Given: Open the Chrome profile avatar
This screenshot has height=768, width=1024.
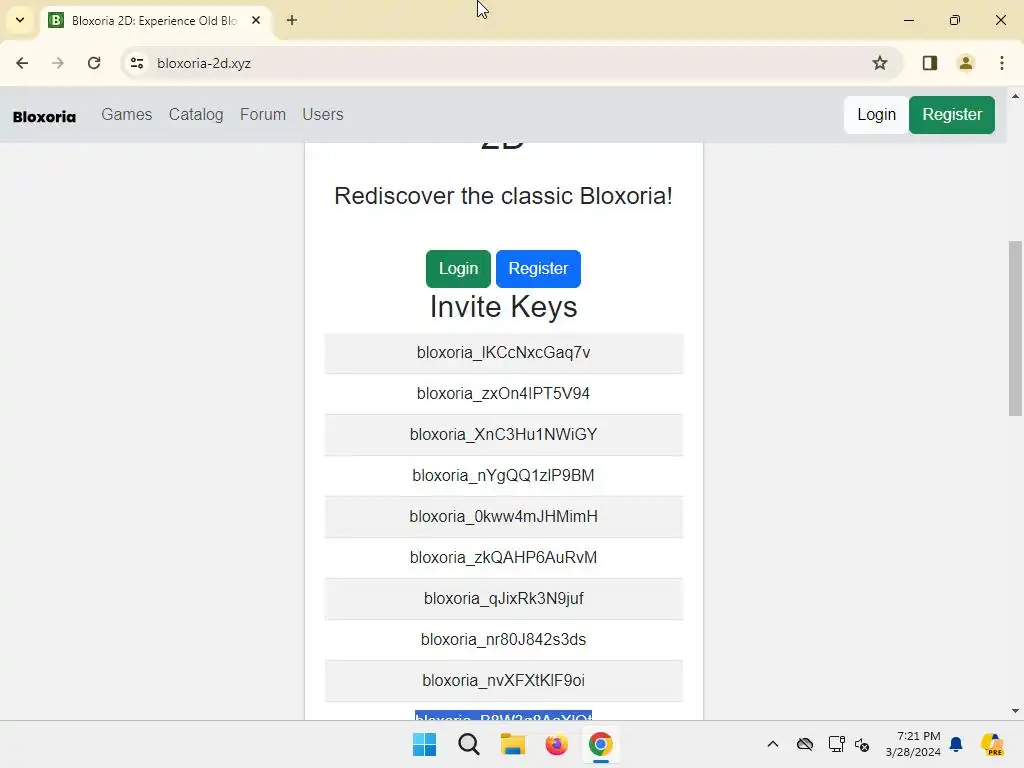Looking at the screenshot, I should 966,63.
